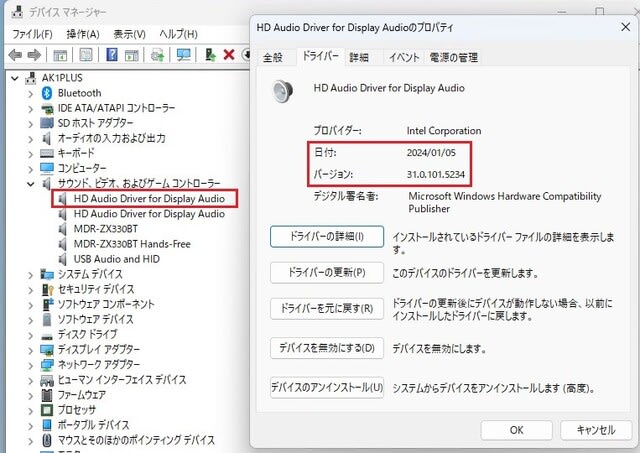Collapse サウンド、ビデオ、およびゲーム コントローラー chevron

point(31,184)
